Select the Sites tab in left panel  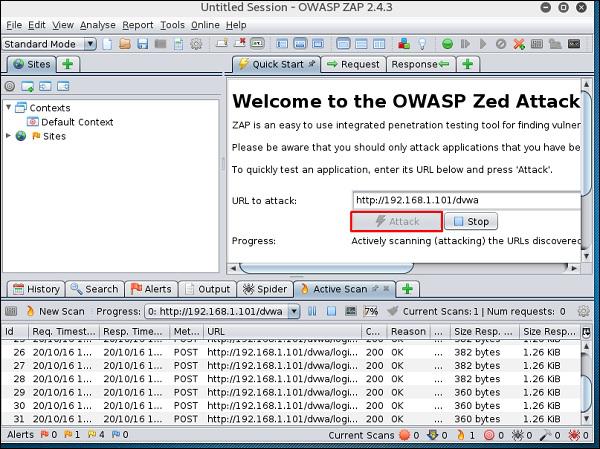tap(32, 64)
